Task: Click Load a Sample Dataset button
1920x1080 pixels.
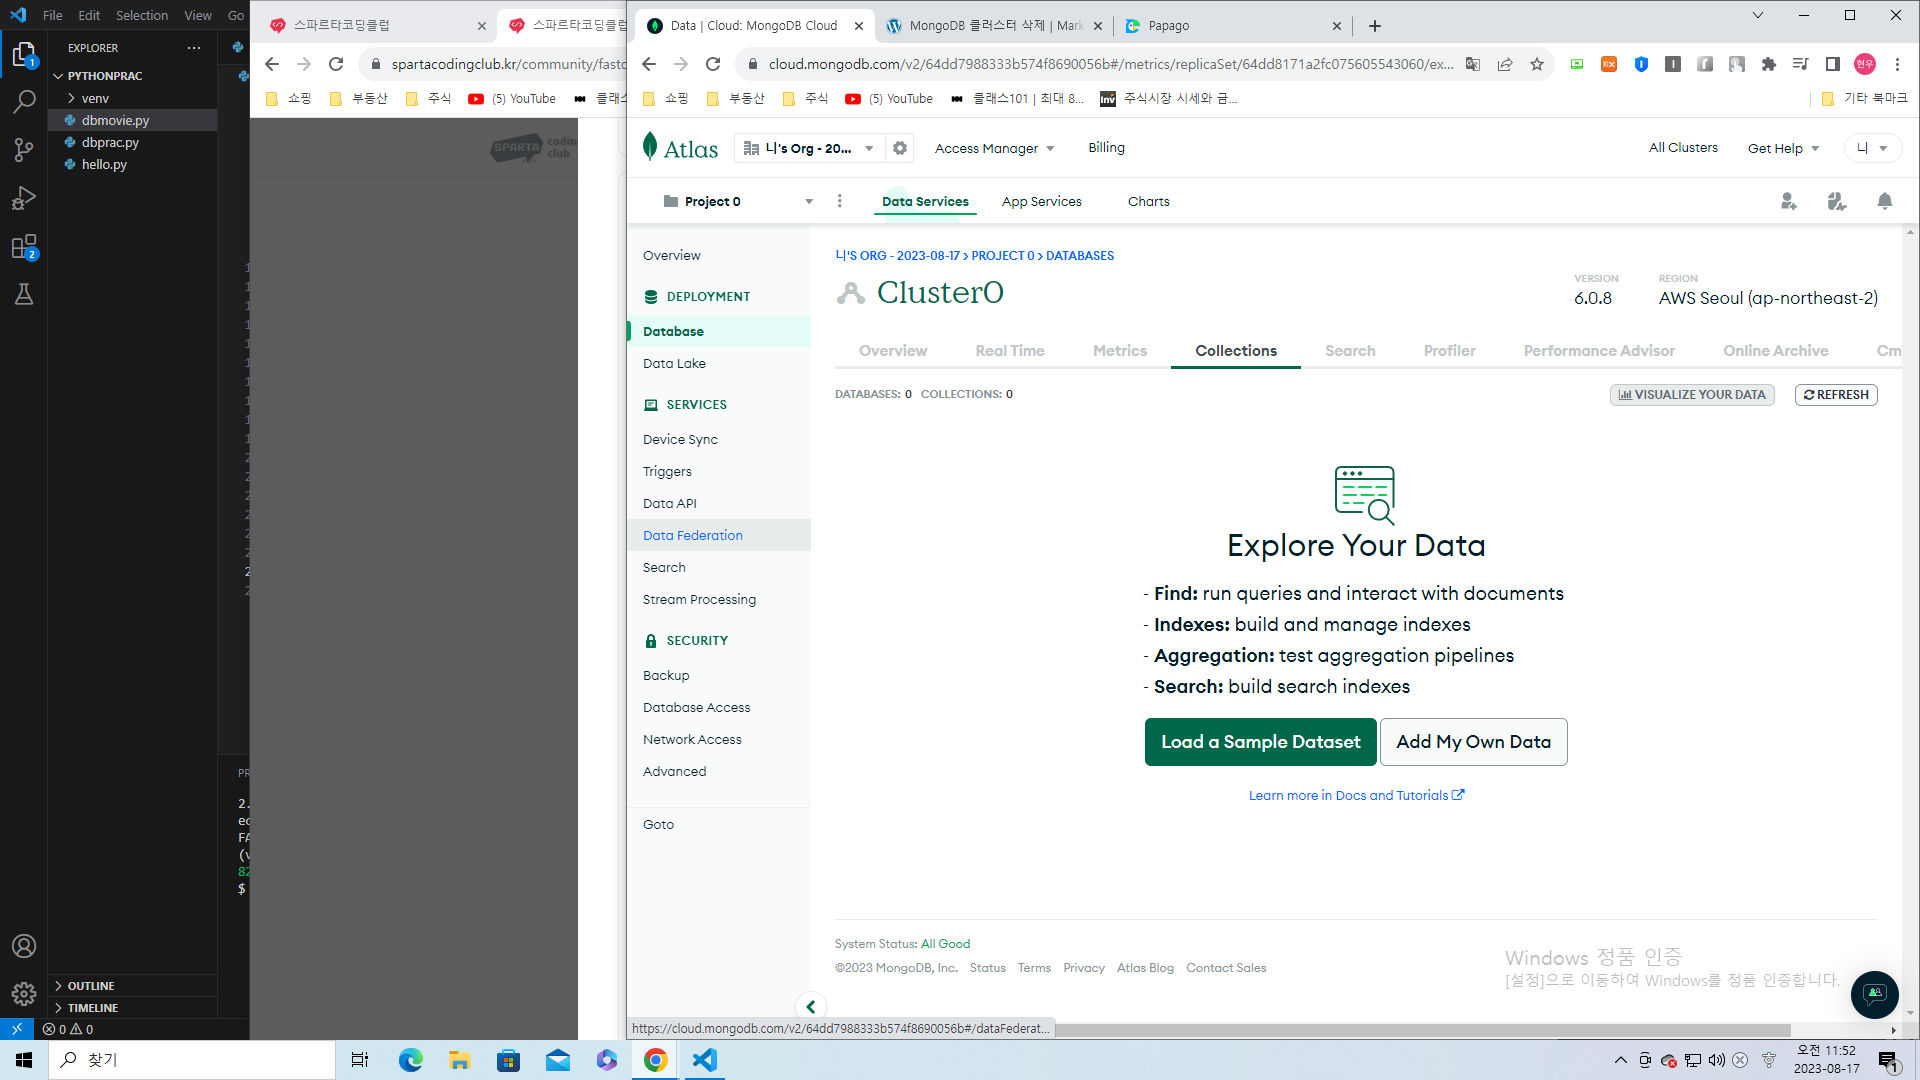Action: (1261, 742)
